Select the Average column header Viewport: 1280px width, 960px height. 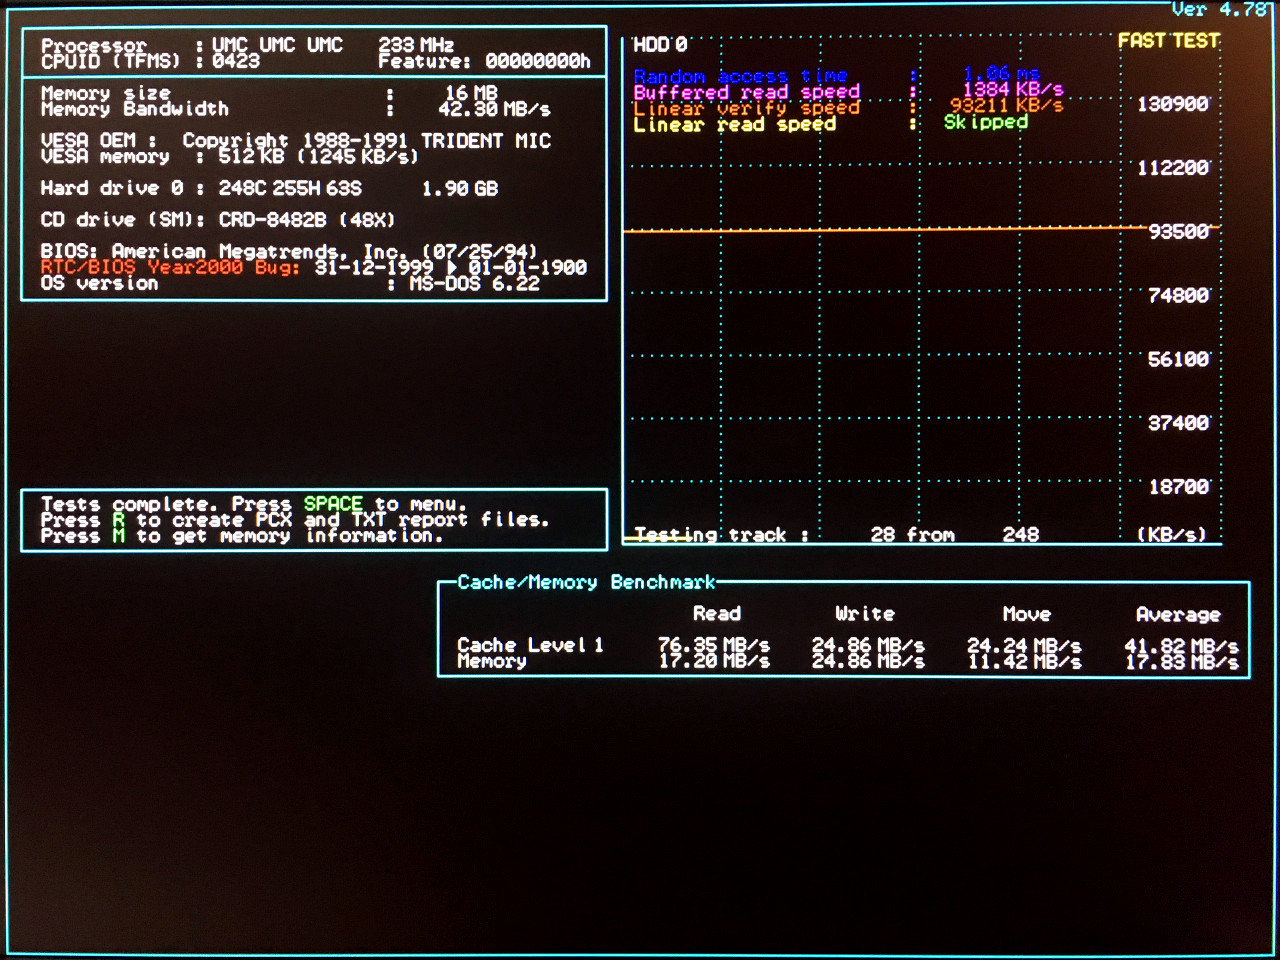pyautogui.click(x=1178, y=615)
